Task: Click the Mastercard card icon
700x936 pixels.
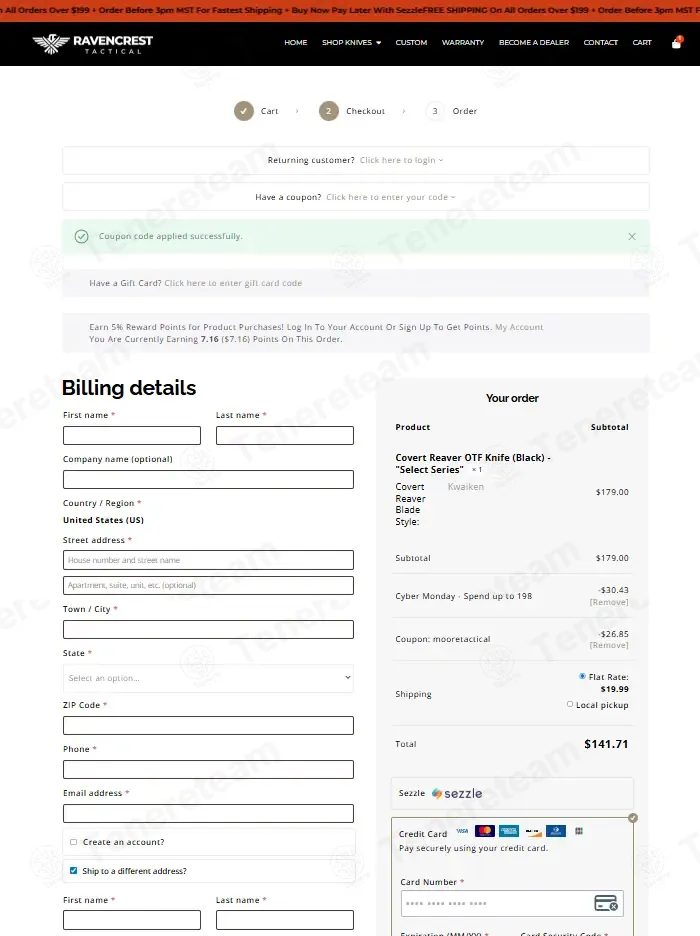Action: click(485, 831)
